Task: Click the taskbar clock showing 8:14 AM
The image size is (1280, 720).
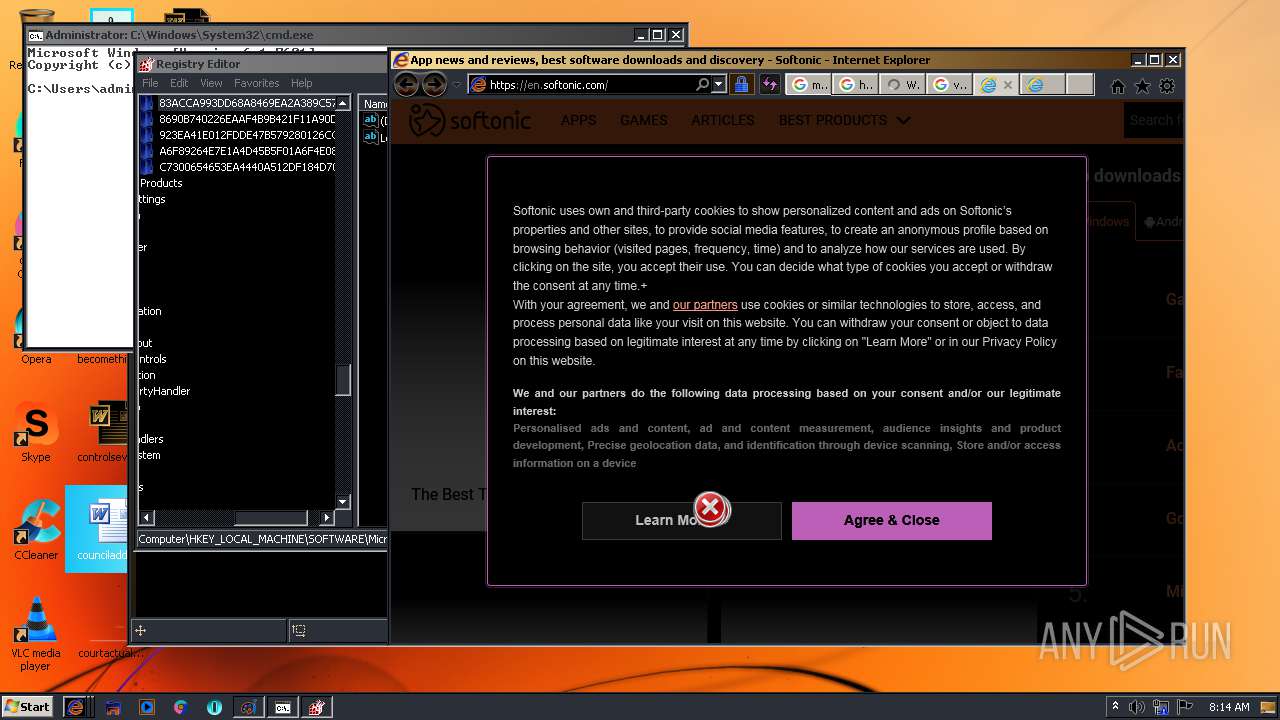Action: pos(1229,707)
